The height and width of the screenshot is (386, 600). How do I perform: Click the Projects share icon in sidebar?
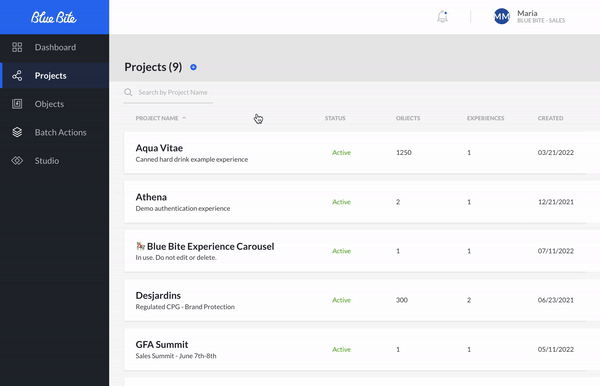coord(17,75)
